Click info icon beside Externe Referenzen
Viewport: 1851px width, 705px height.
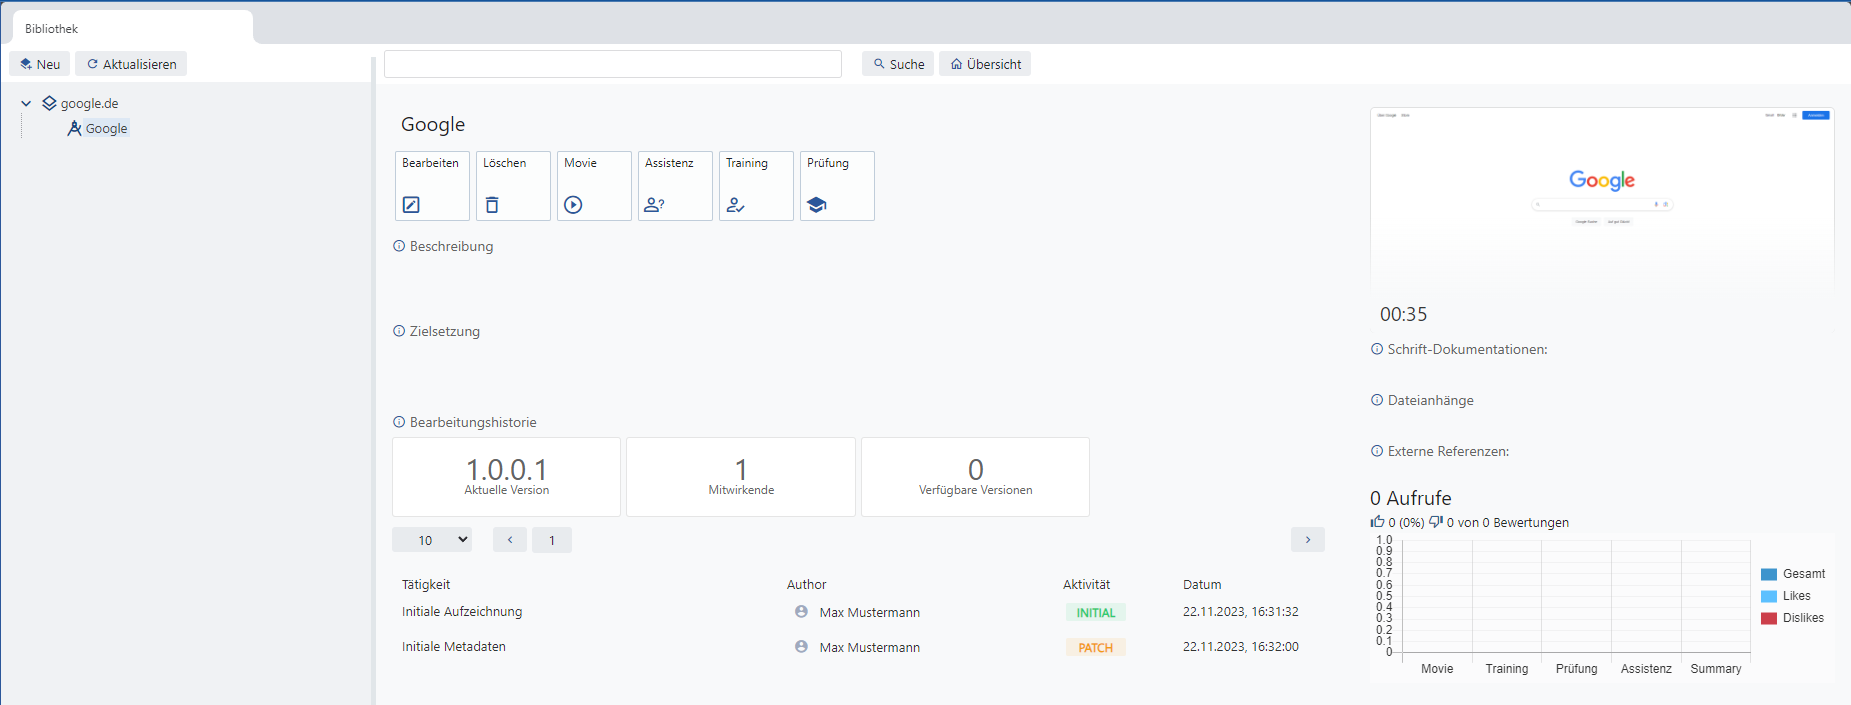tap(1377, 451)
